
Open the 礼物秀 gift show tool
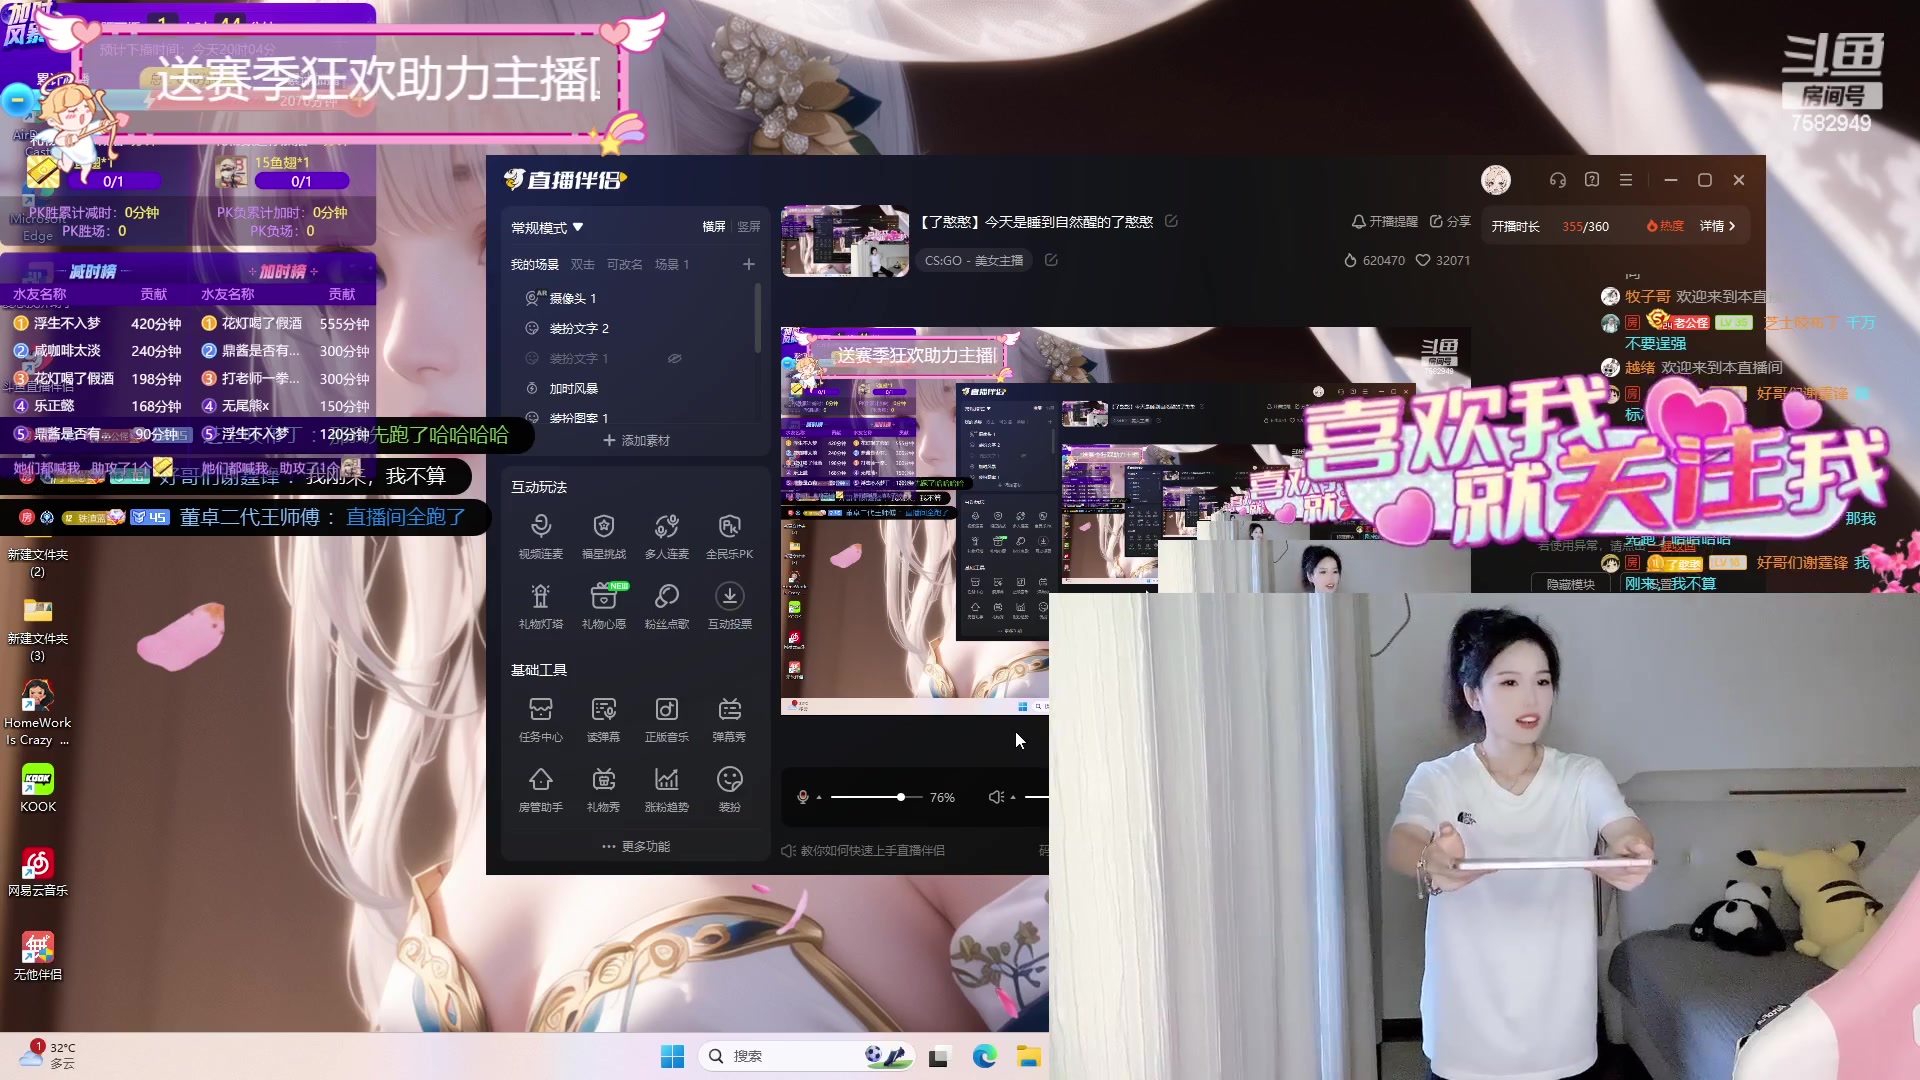(603, 789)
